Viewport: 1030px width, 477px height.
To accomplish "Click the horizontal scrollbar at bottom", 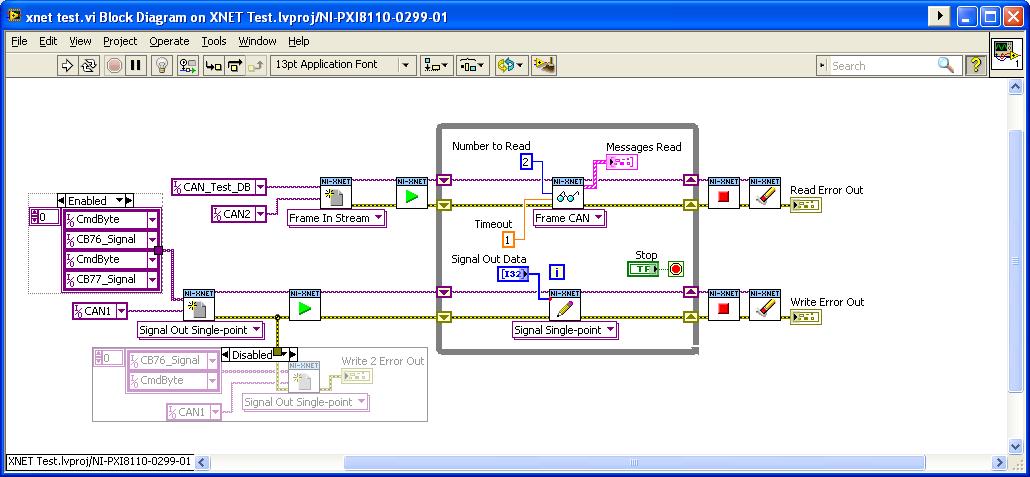I will point(600,462).
